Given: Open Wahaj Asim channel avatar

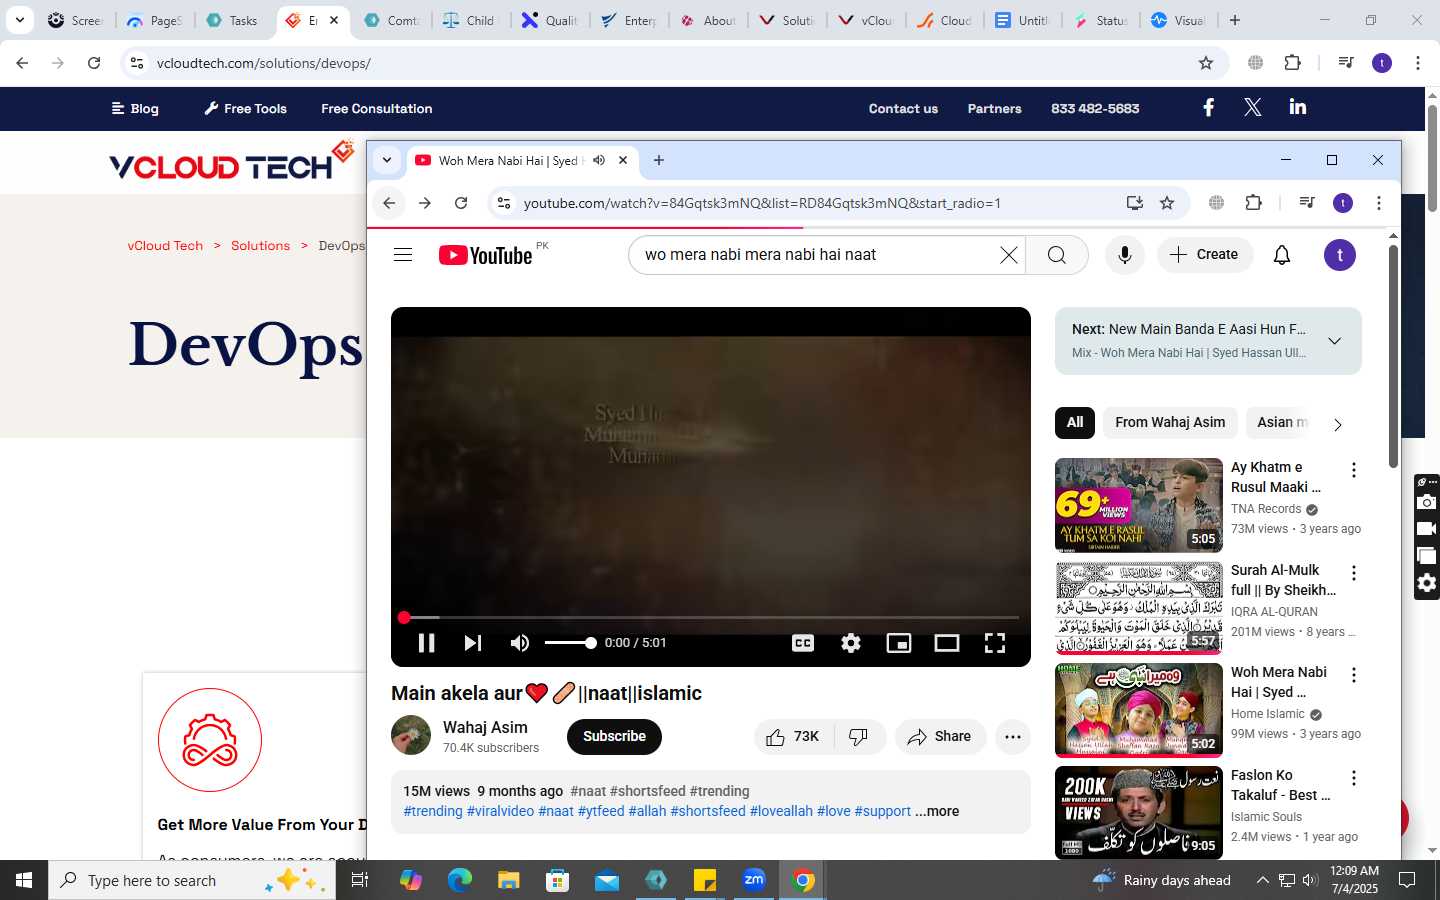Looking at the screenshot, I should click(411, 736).
